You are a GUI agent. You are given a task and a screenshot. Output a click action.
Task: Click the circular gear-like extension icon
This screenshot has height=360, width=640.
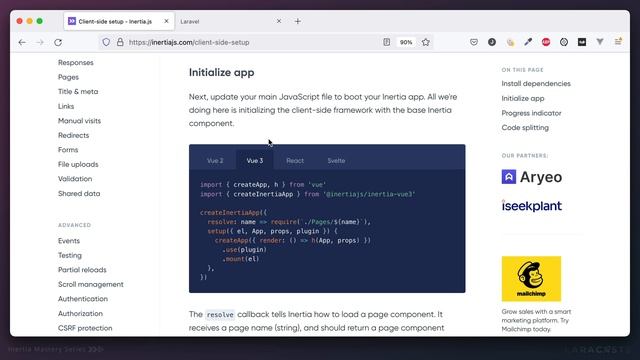pos(564,42)
